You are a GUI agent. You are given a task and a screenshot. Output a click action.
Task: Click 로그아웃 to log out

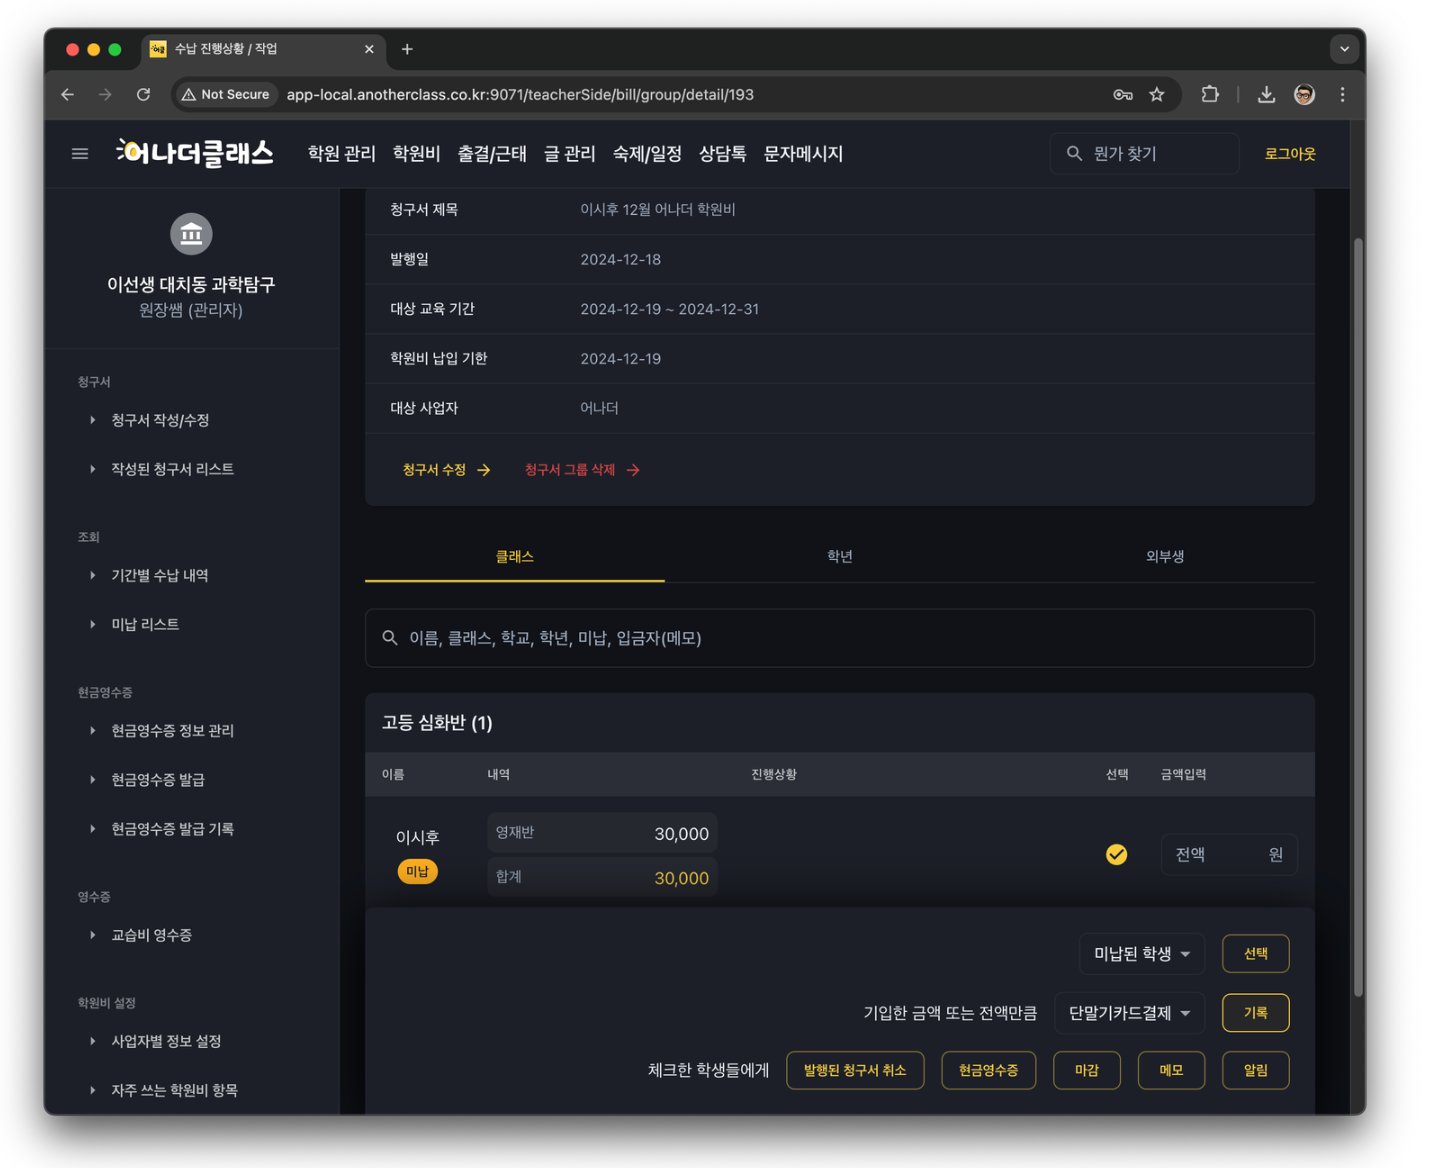[x=1290, y=154]
